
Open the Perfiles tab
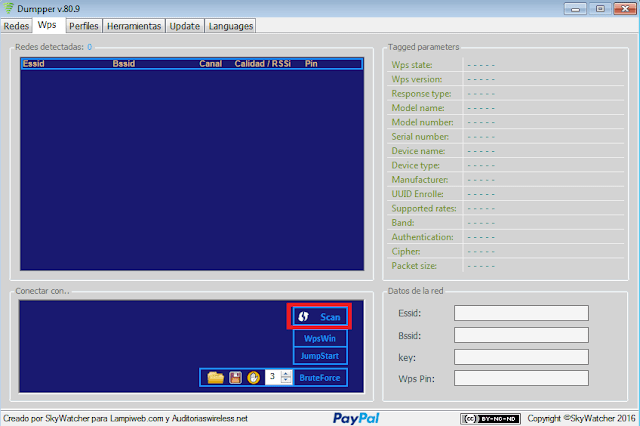click(84, 26)
